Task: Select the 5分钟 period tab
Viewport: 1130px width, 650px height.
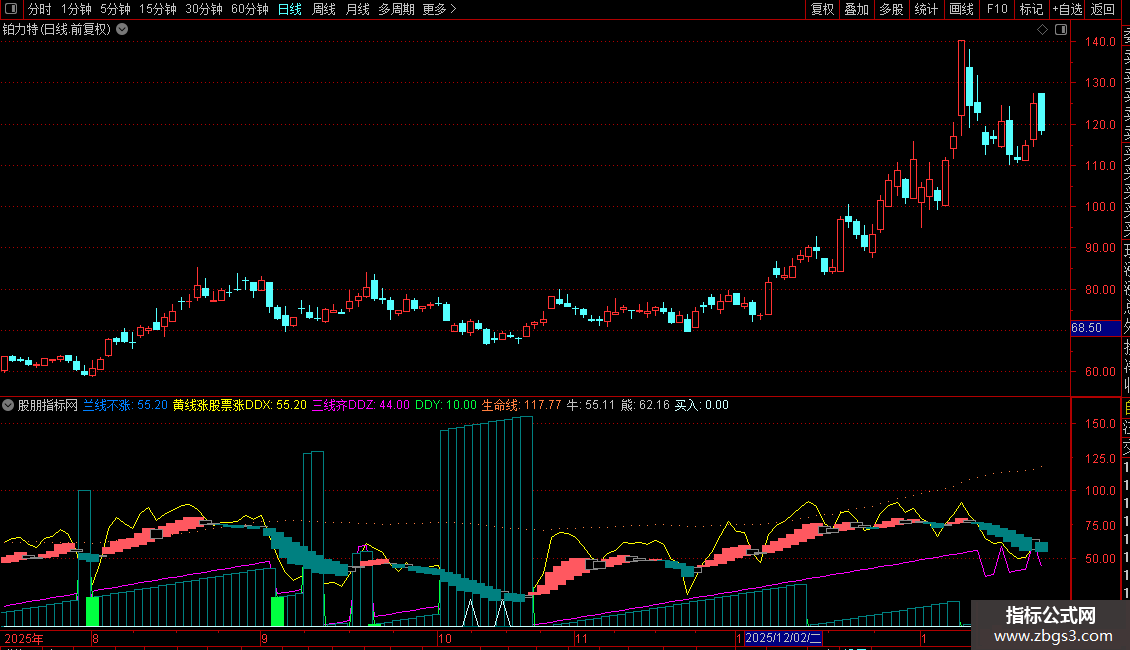Action: coord(115,9)
